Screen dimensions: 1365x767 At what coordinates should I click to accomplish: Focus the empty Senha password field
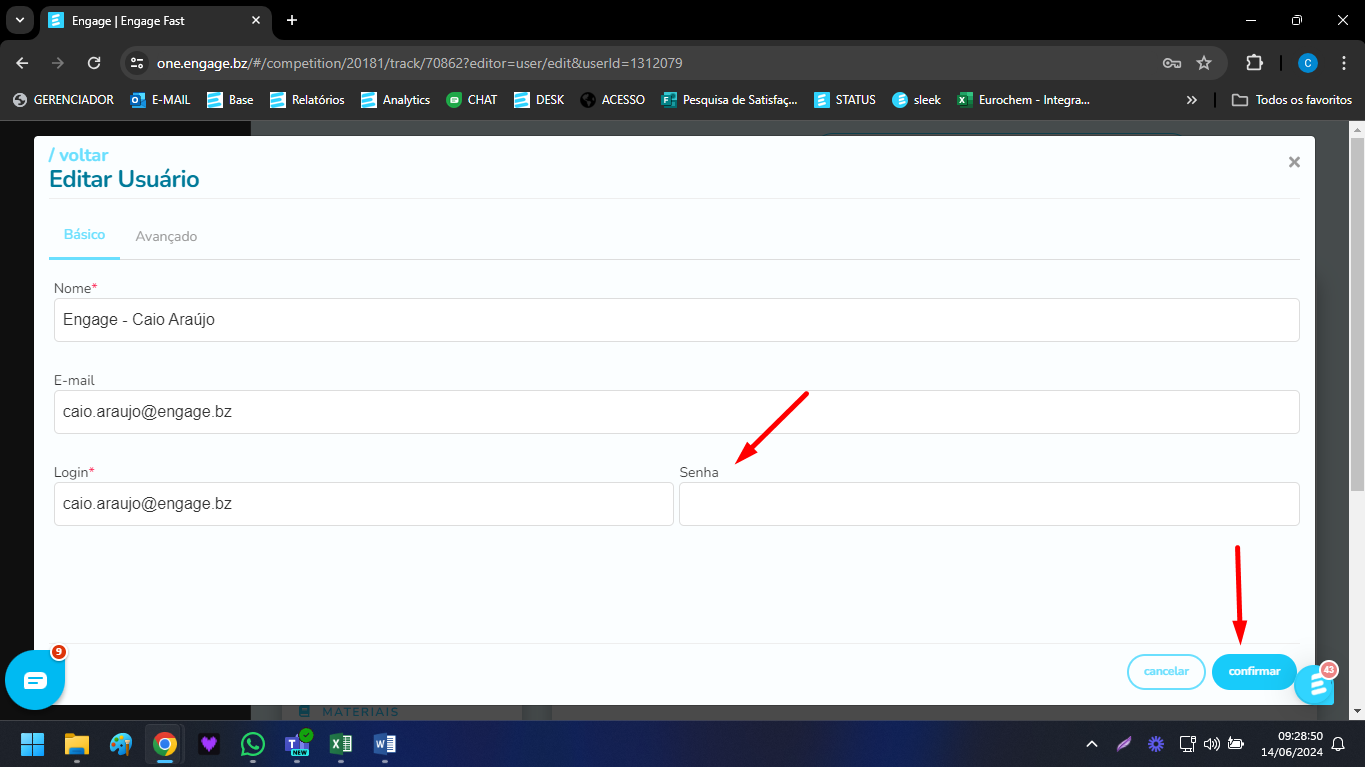point(989,504)
